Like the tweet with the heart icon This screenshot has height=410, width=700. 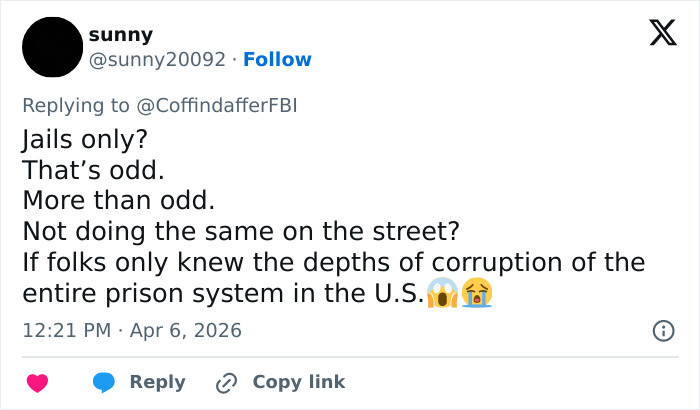[38, 382]
